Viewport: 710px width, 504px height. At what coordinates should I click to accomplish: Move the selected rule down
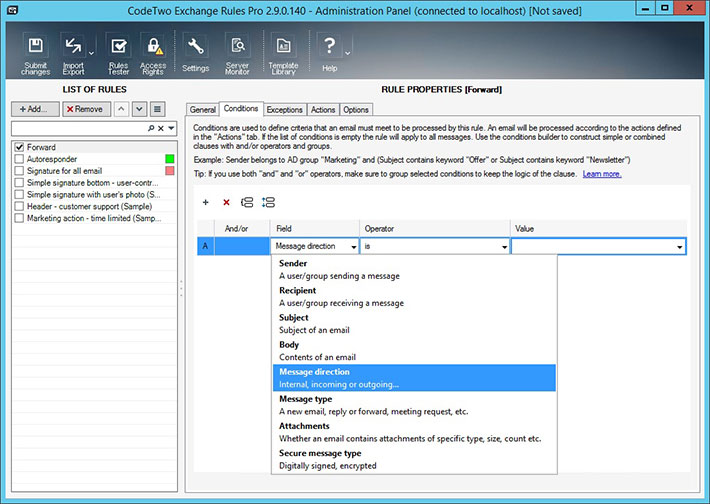(x=139, y=109)
